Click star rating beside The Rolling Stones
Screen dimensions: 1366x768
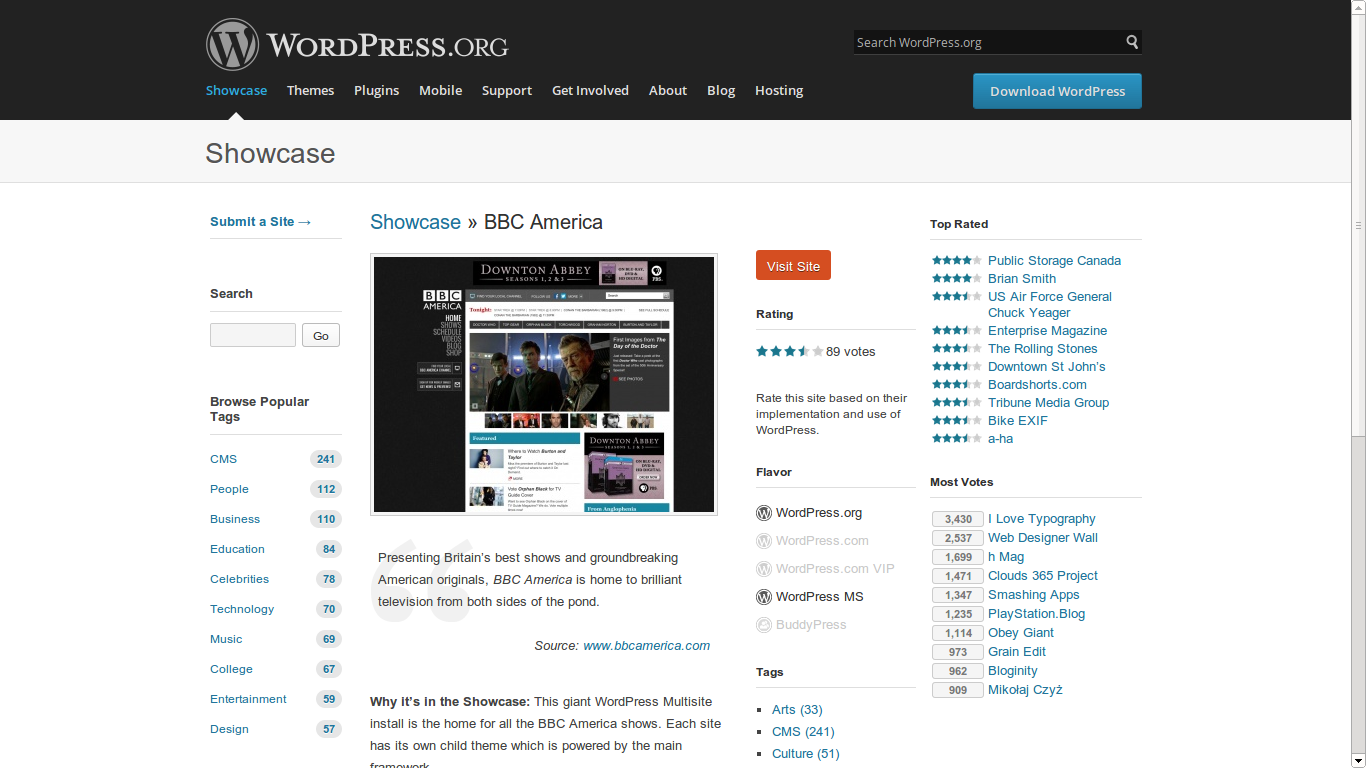(957, 348)
